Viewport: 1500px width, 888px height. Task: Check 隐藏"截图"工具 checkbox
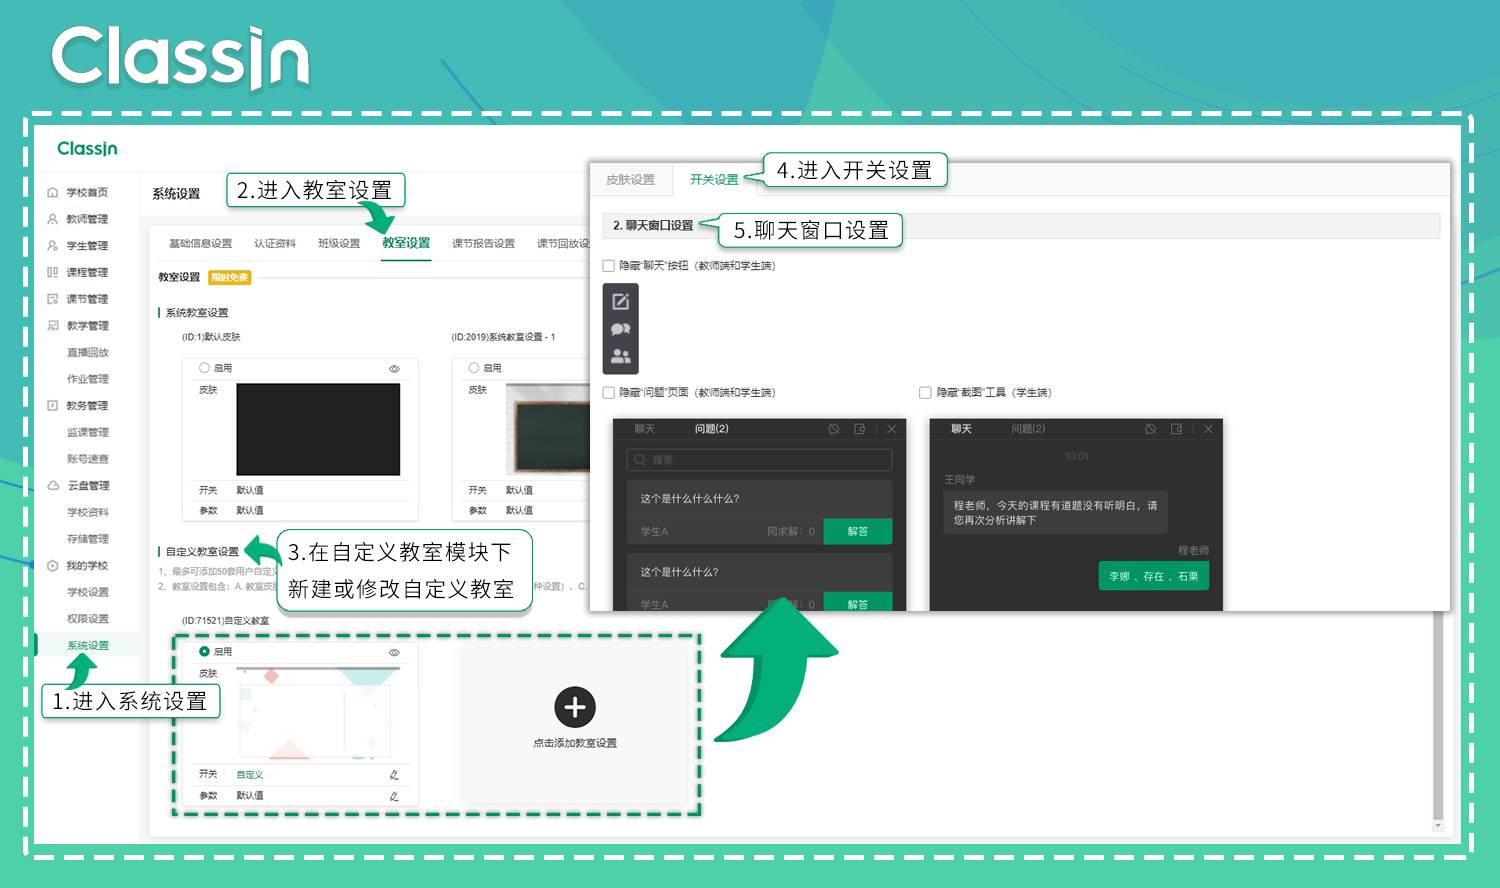[x=925, y=393]
